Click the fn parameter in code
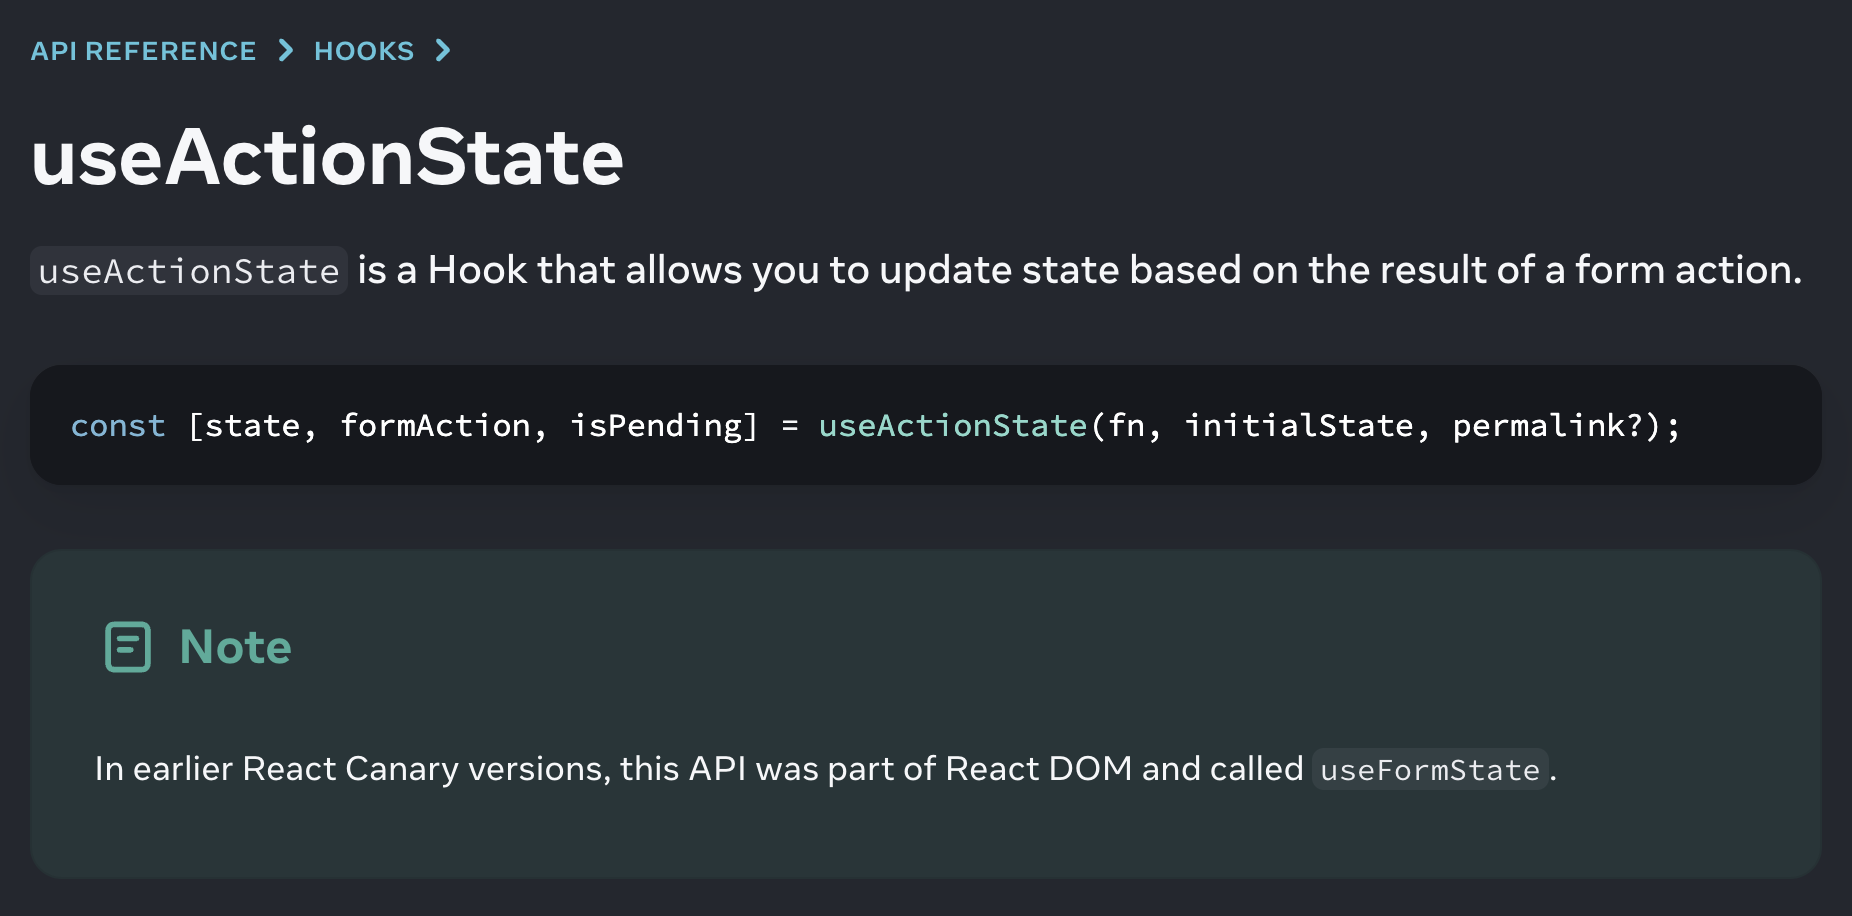Image resolution: width=1852 pixels, height=916 pixels. (x=1126, y=426)
